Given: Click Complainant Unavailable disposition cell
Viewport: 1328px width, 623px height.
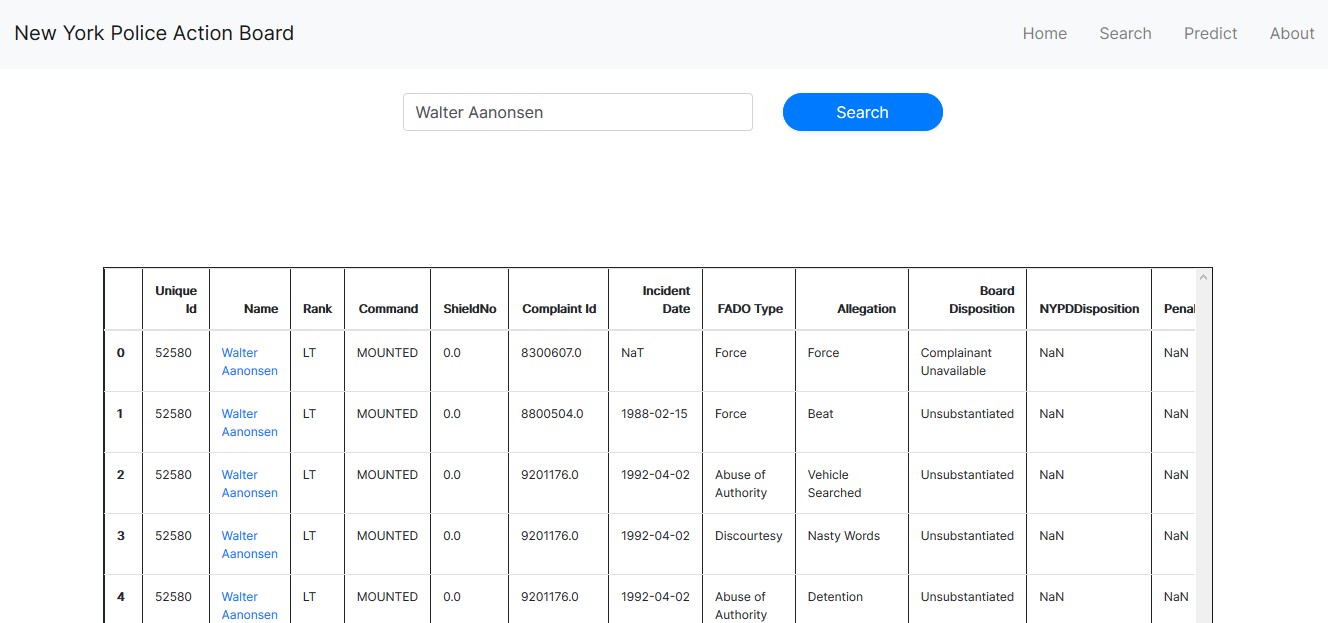Looking at the screenshot, I should coord(967,361).
